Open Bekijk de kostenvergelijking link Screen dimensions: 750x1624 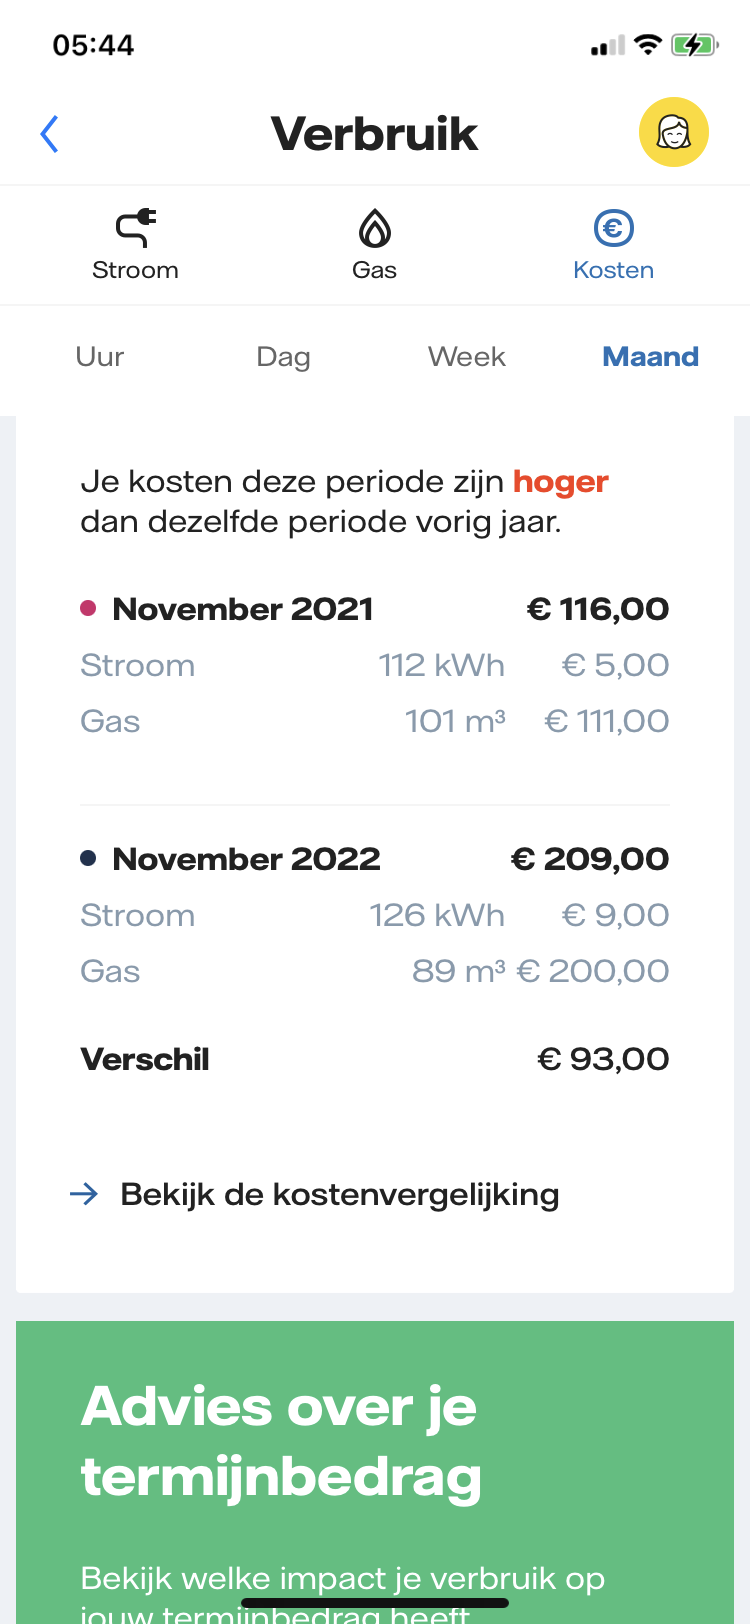339,1194
